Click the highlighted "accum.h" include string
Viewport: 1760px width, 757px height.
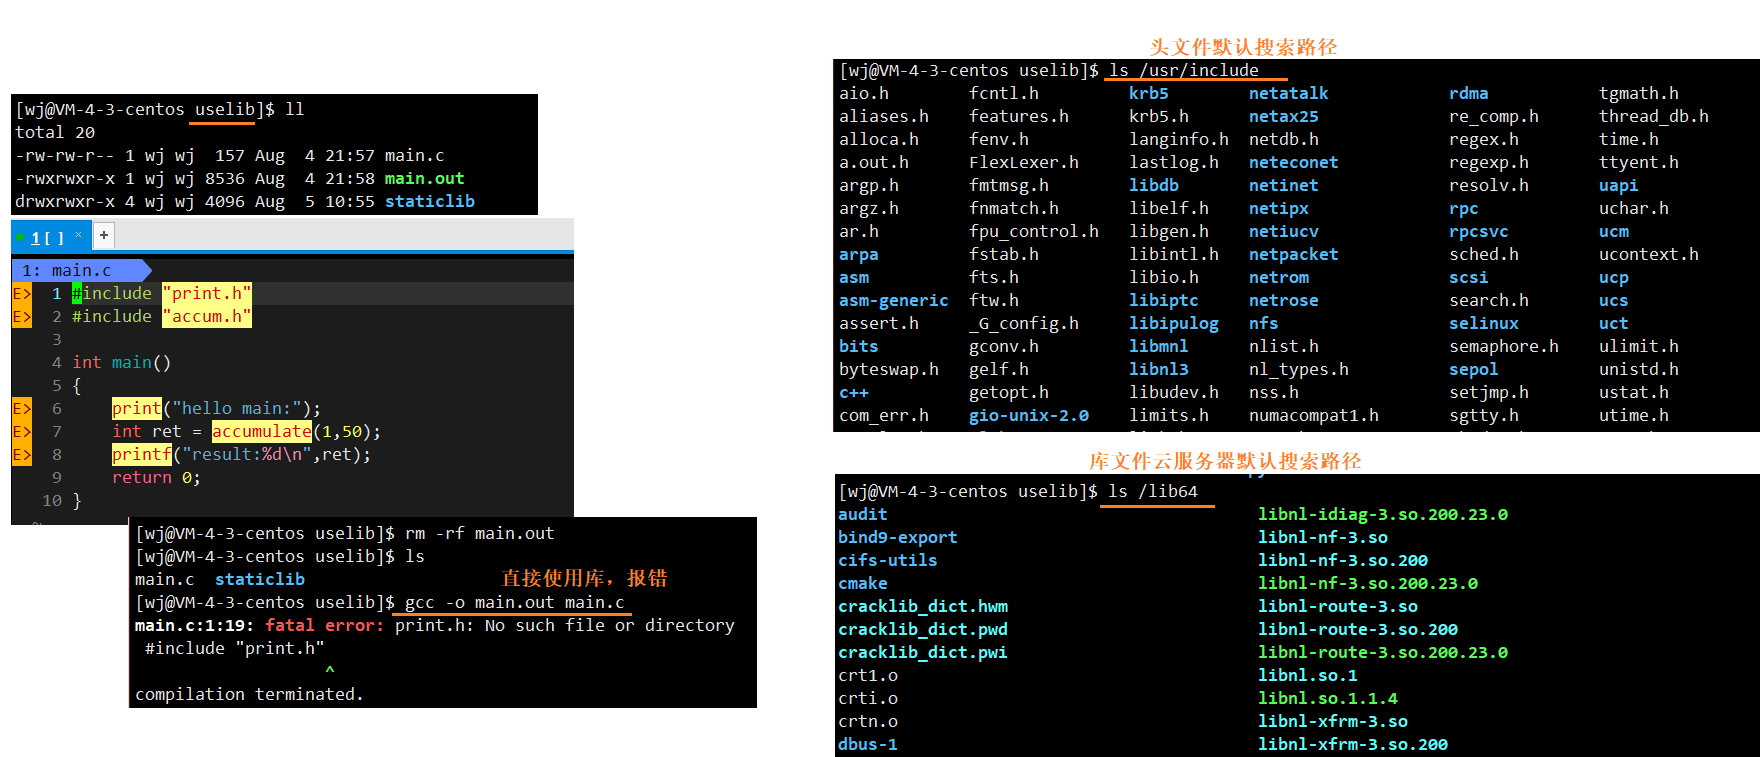[x=207, y=316]
